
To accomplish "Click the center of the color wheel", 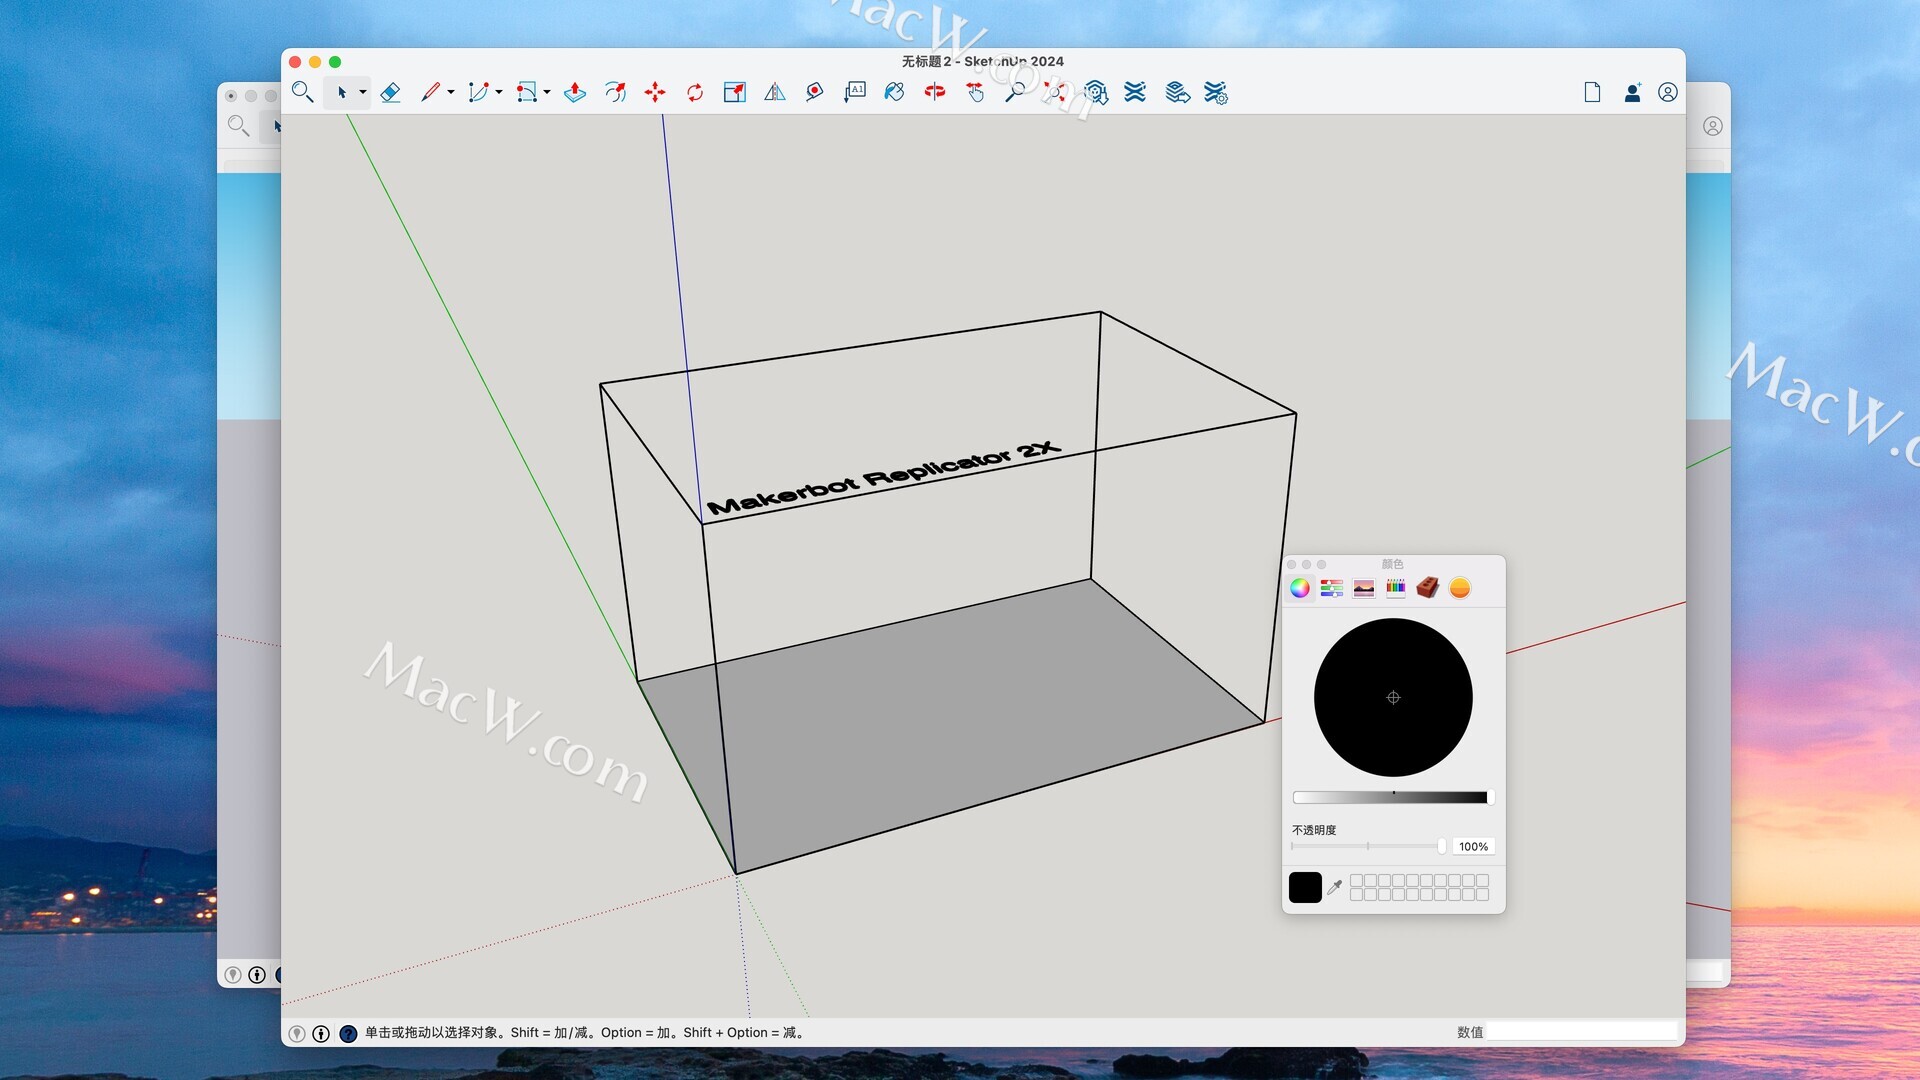I will point(1393,697).
